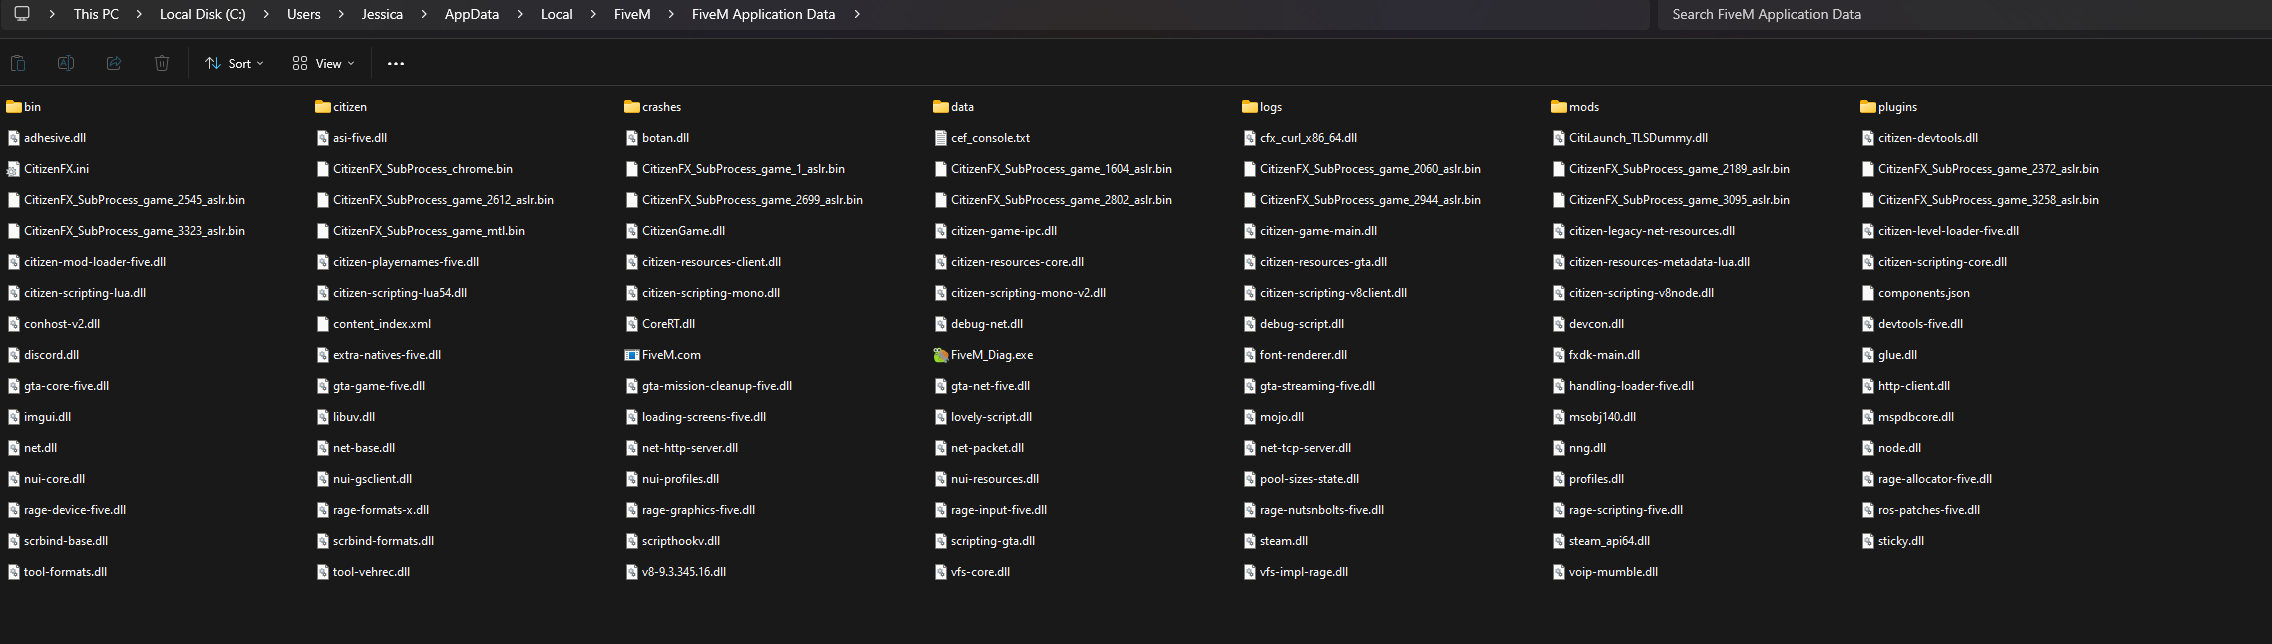Click the PC monitor icon in the address bar
This screenshot has height=644, width=2272.
[x=22, y=14]
